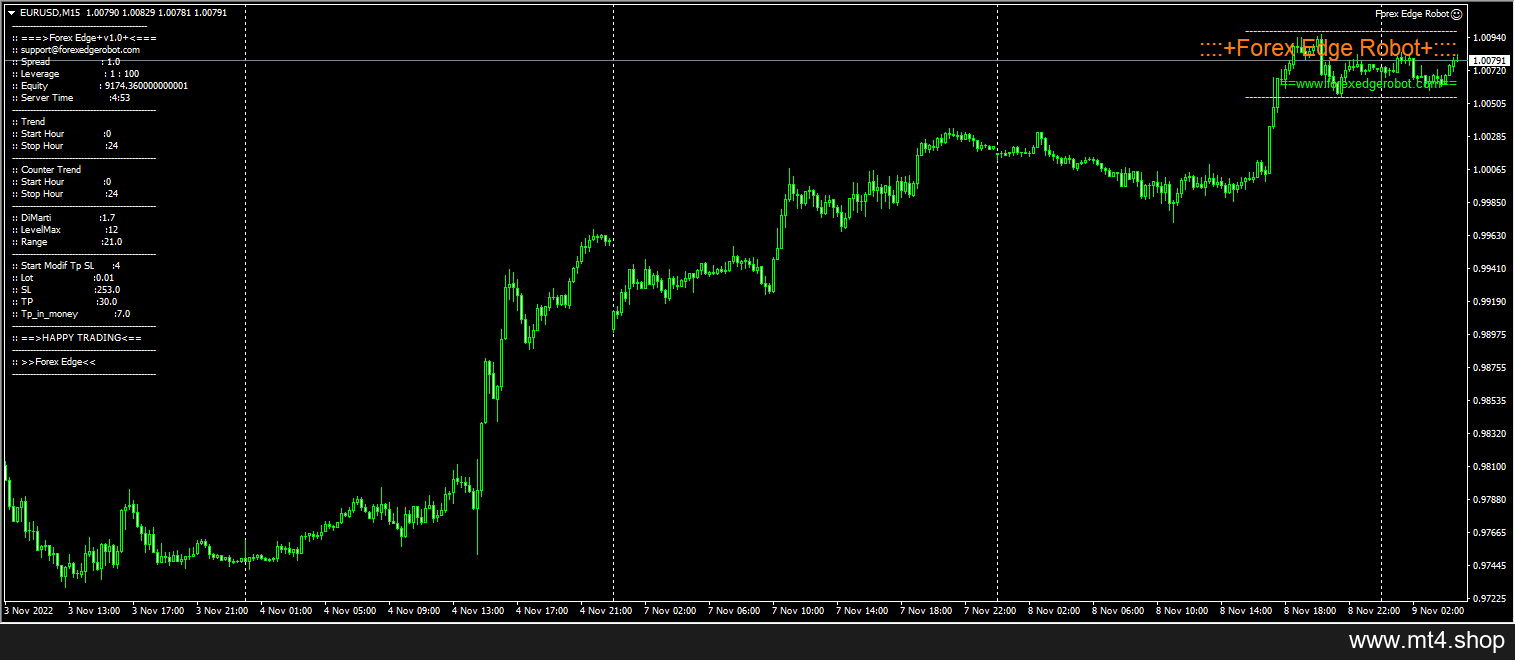The width and height of the screenshot is (1515, 660).
Task: Click the Trend section heading
Action: (x=29, y=121)
